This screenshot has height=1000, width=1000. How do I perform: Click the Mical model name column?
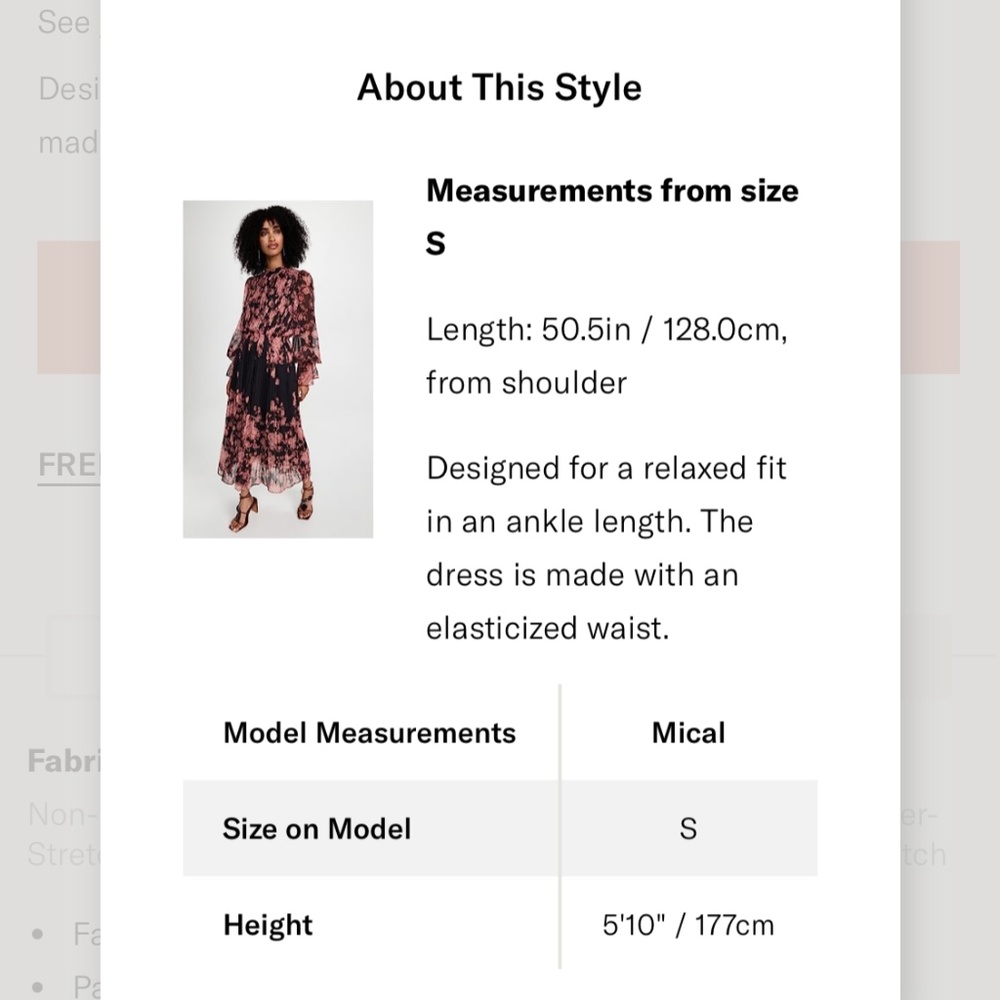pos(688,733)
